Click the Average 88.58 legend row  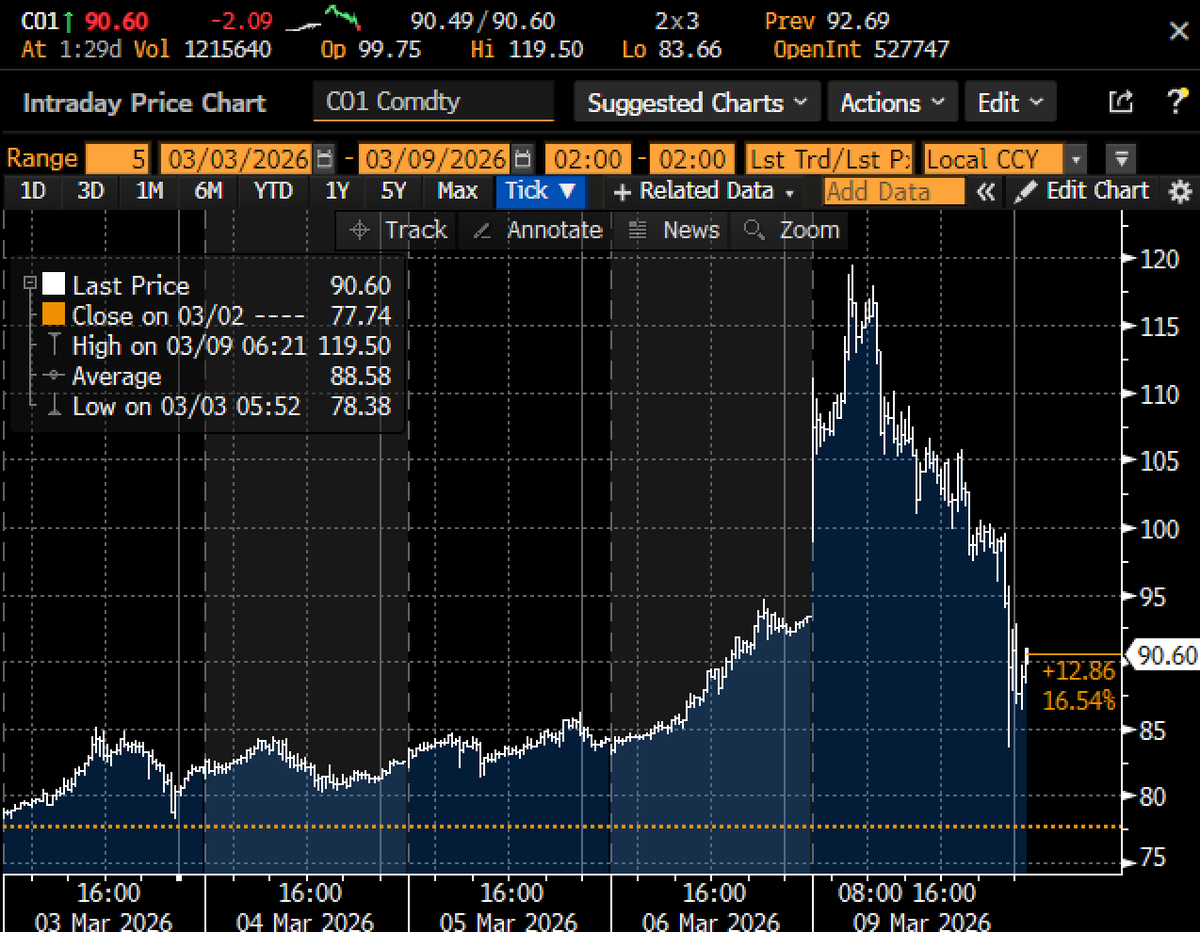[217, 377]
